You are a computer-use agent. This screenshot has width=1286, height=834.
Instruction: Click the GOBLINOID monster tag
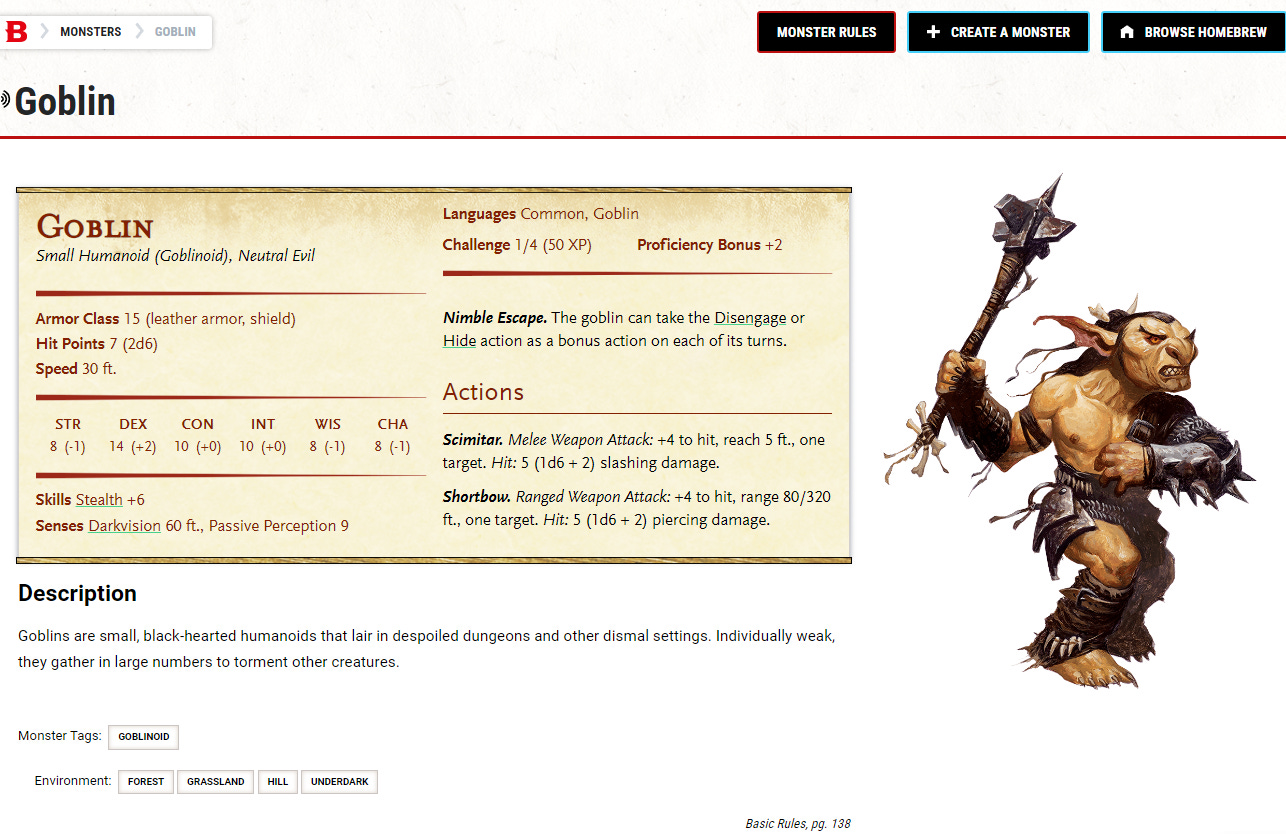point(143,737)
